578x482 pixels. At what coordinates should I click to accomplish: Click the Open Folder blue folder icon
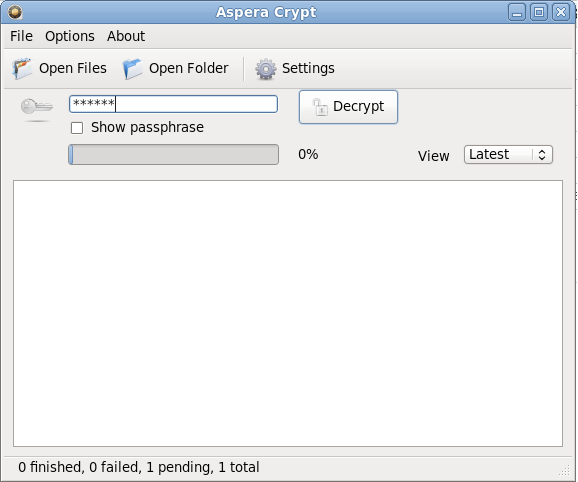tap(133, 69)
